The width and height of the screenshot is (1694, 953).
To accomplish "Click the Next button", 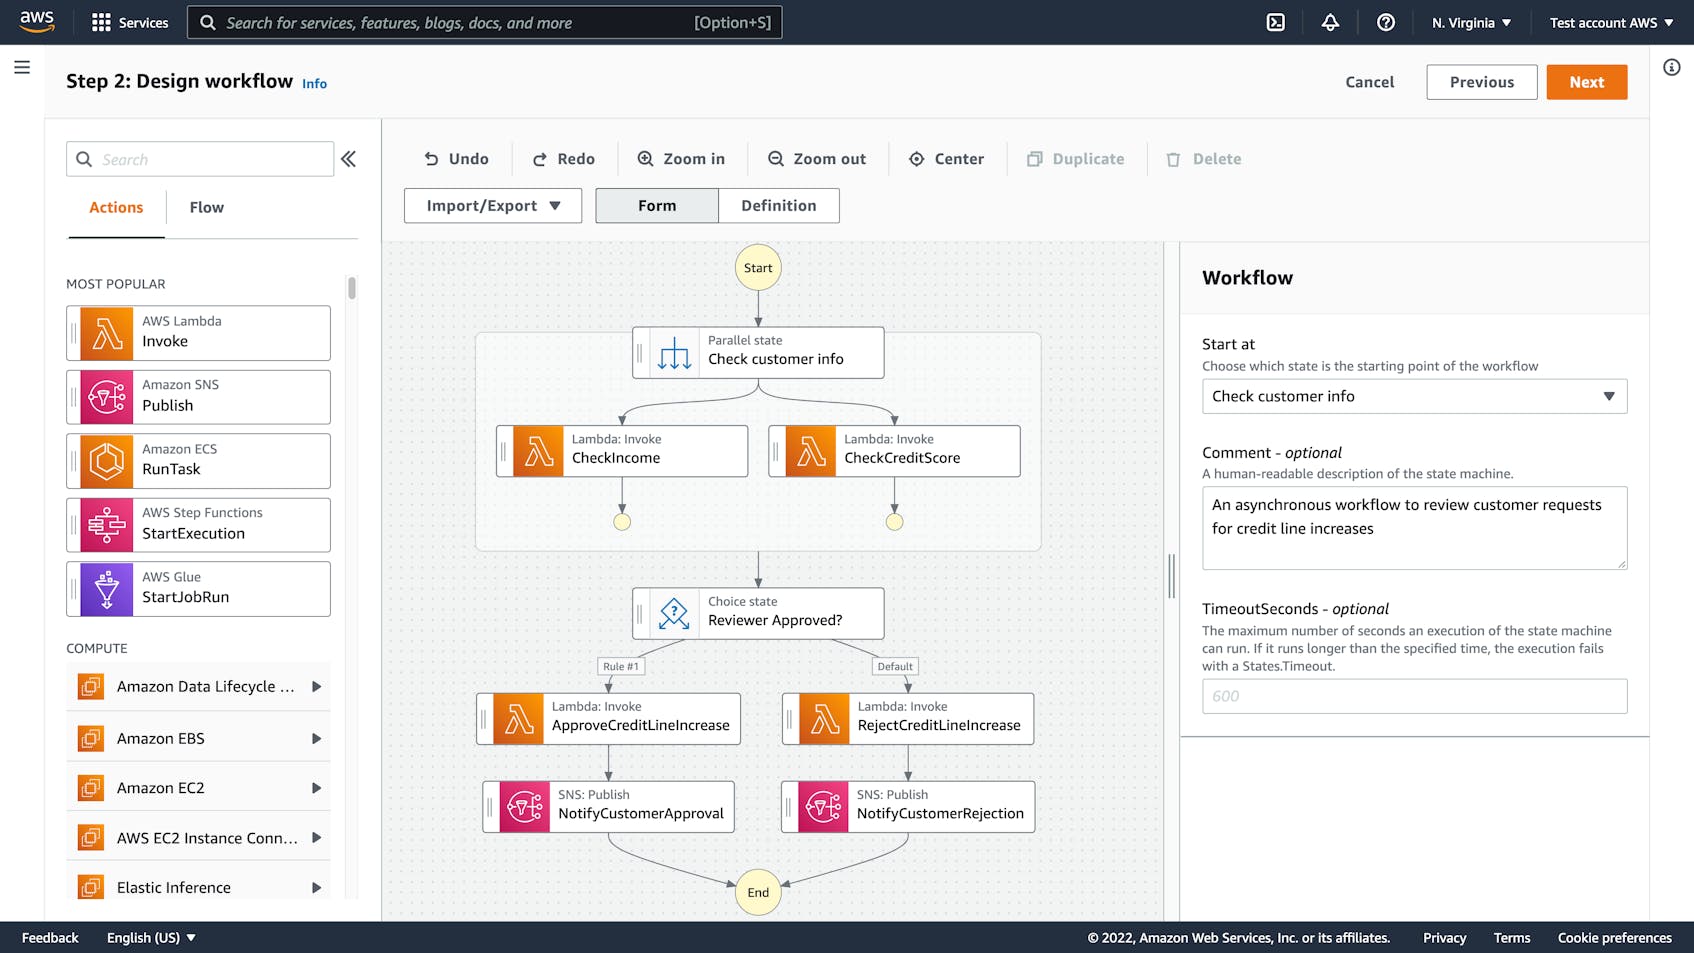I will click(x=1586, y=82).
